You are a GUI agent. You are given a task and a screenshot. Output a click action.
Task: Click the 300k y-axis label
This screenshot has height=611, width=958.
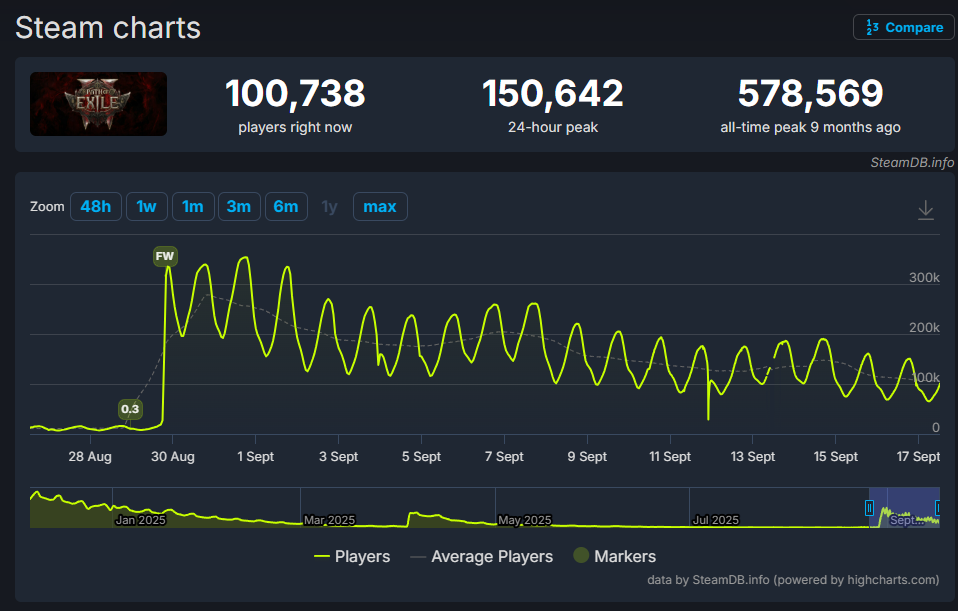(924, 277)
